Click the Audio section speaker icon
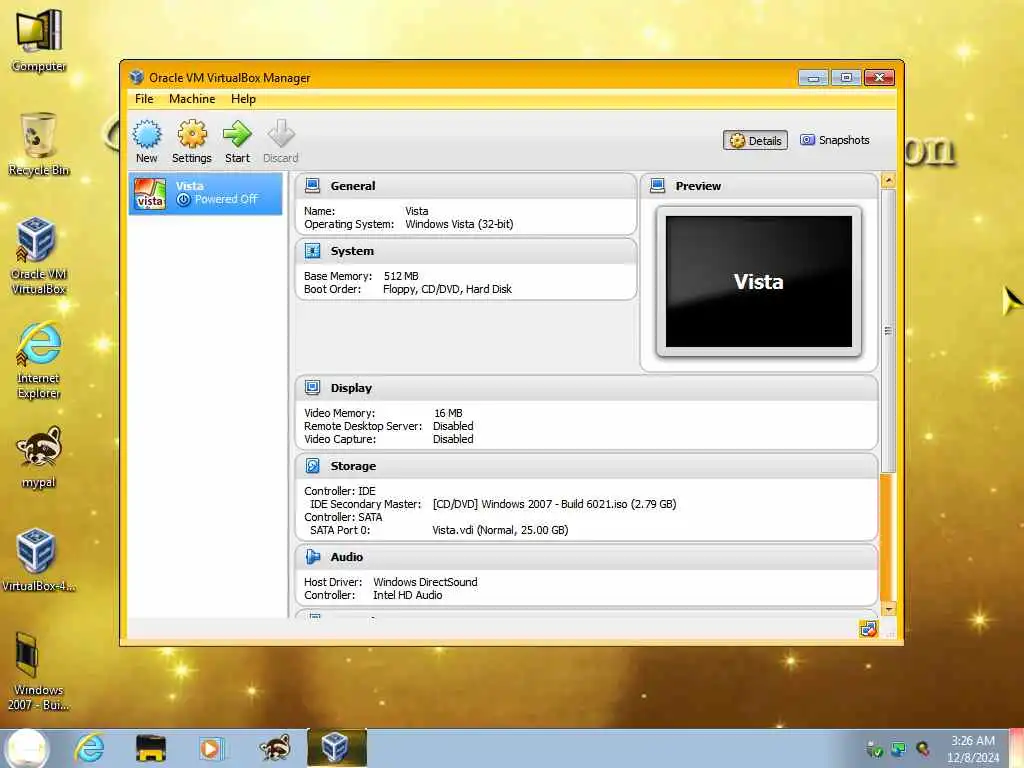Screen dimensions: 1024x768 [313, 557]
